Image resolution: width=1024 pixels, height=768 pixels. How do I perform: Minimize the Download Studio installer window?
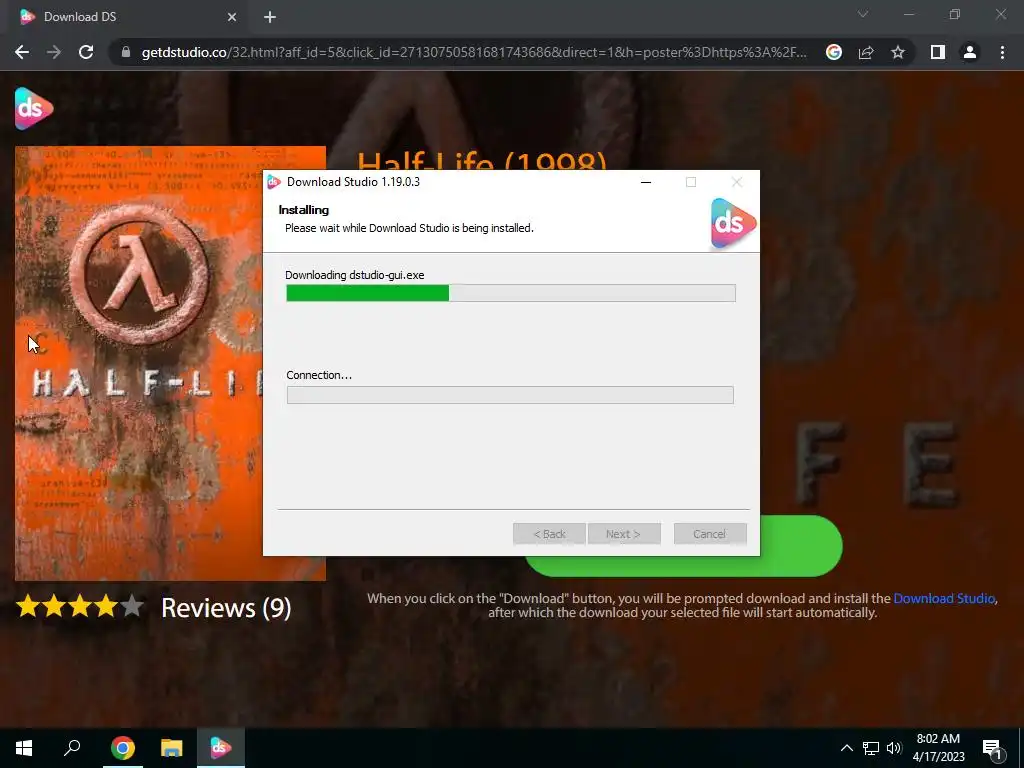(646, 182)
